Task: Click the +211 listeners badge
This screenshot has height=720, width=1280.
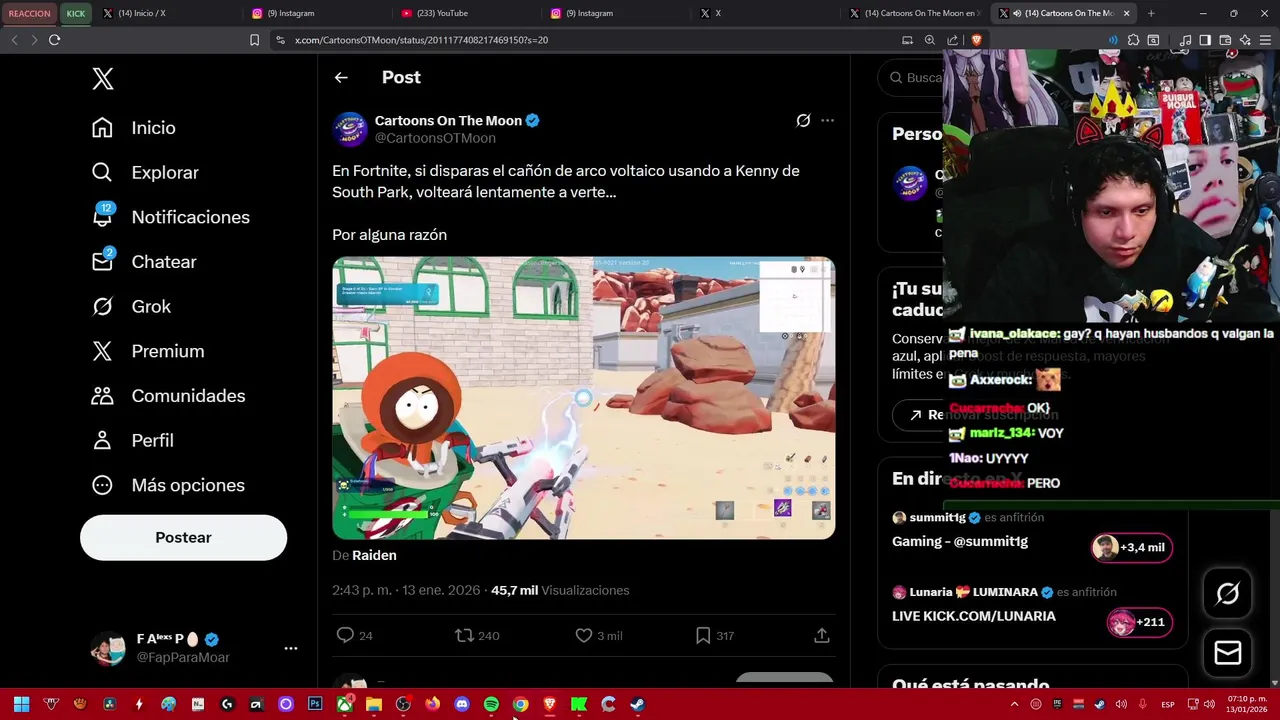Action: (x=1138, y=622)
